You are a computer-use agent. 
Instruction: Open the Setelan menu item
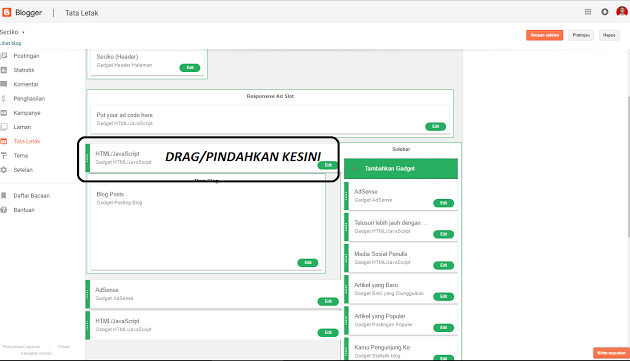coord(23,170)
